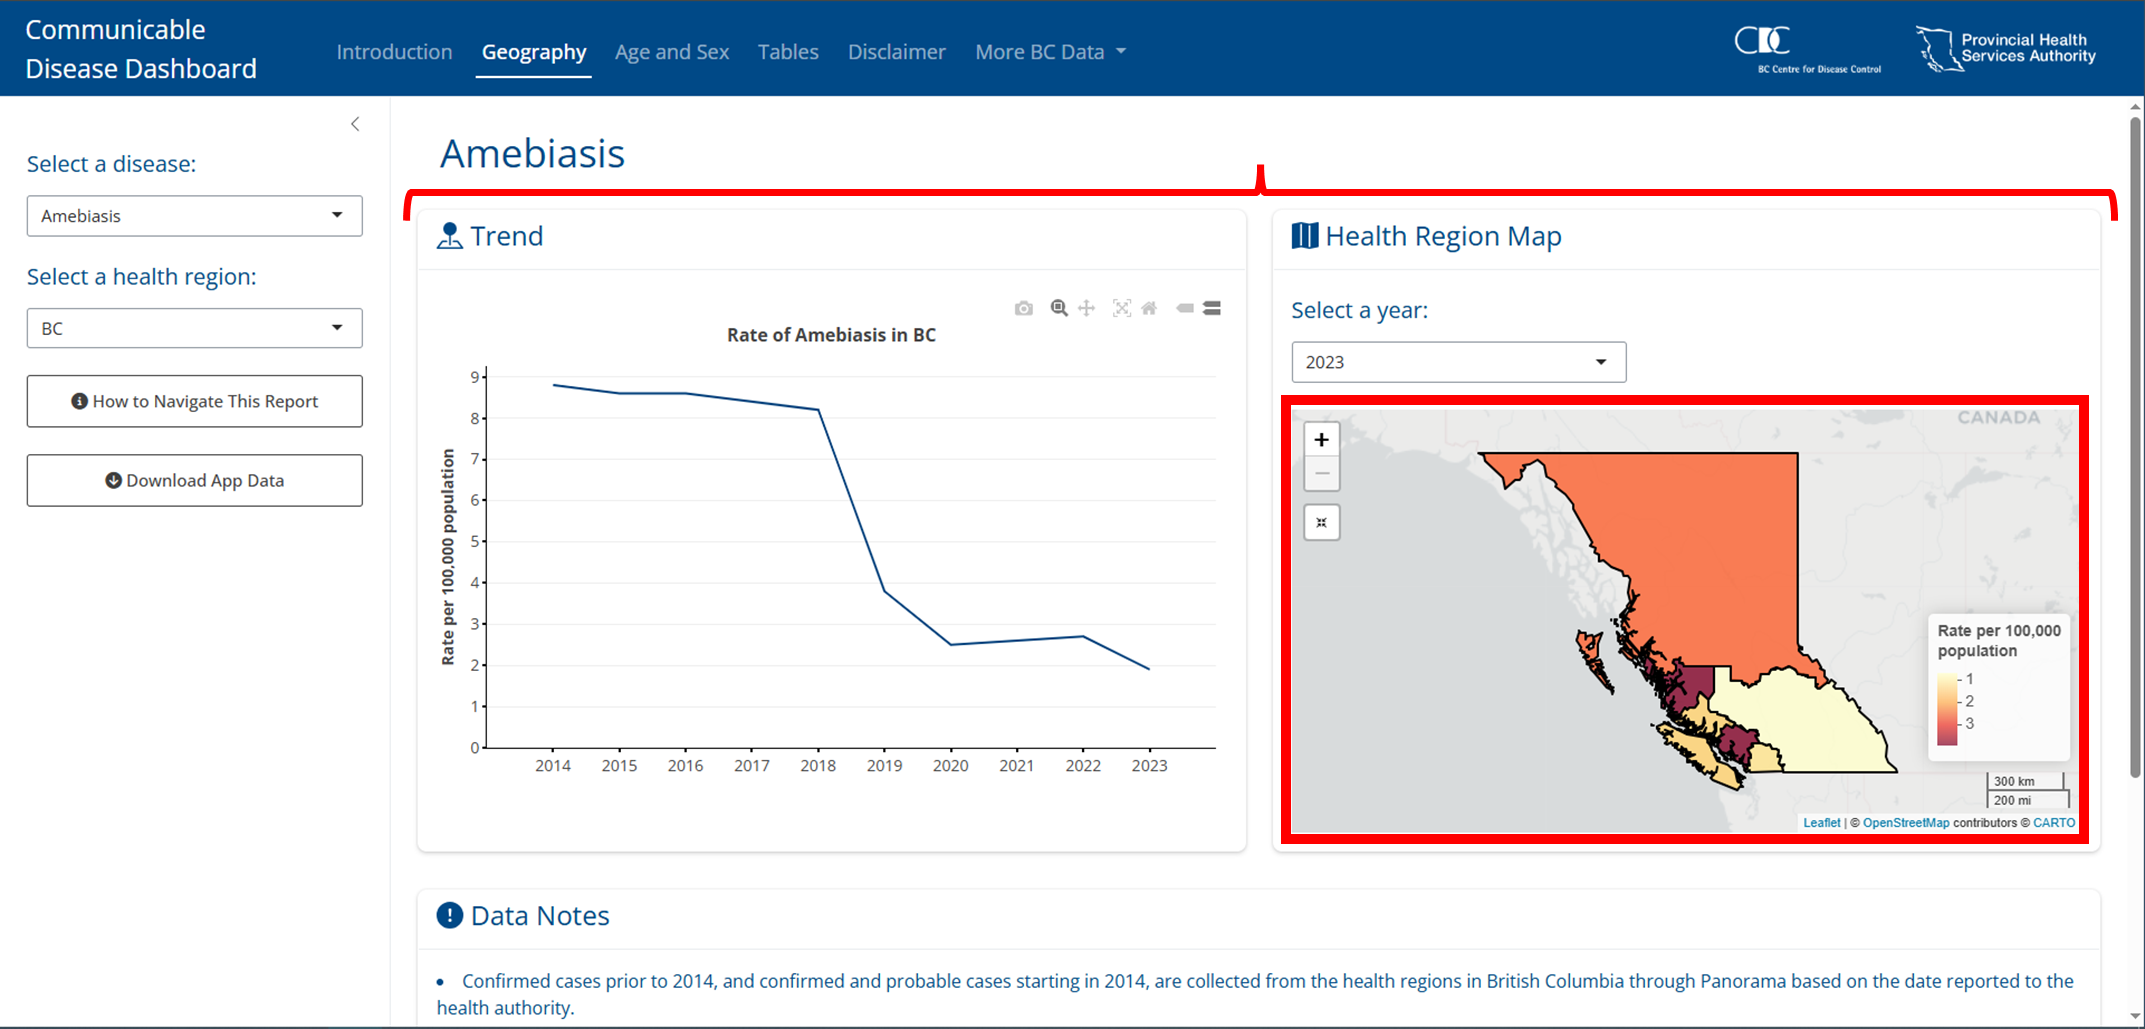Click the BC Centre for Disease Control logo
The height and width of the screenshot is (1029, 2145).
pos(1807,49)
